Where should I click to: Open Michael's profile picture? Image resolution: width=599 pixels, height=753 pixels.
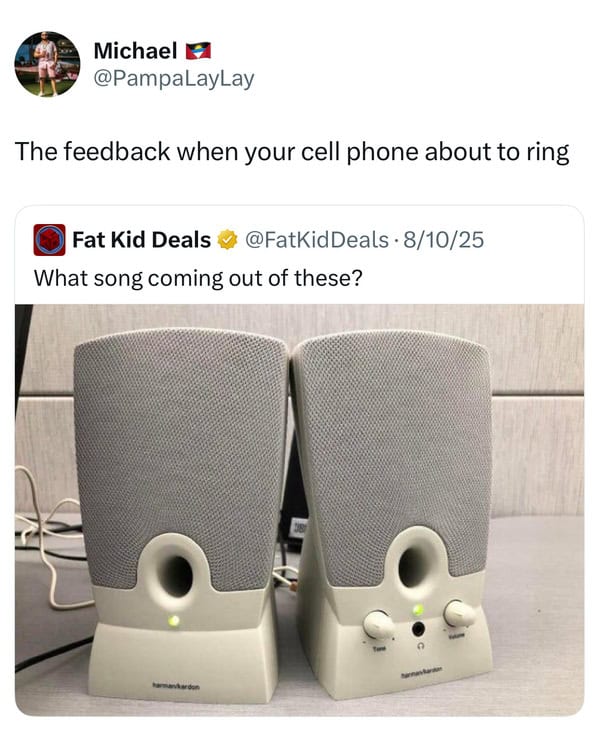47,64
